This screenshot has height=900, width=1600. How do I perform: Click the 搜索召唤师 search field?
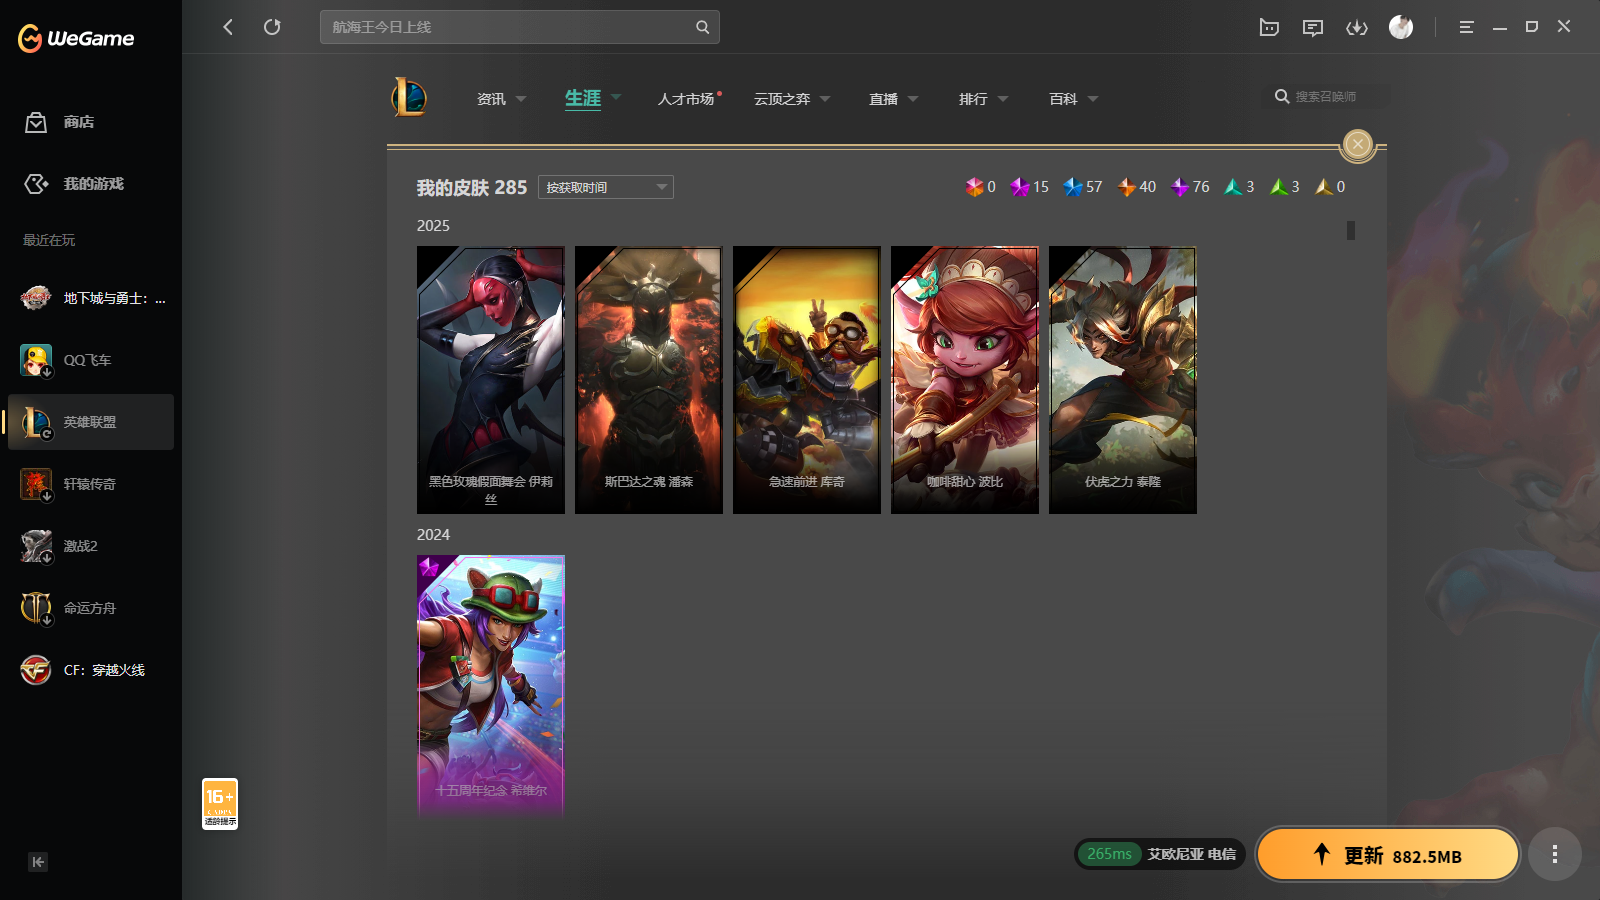(1326, 97)
